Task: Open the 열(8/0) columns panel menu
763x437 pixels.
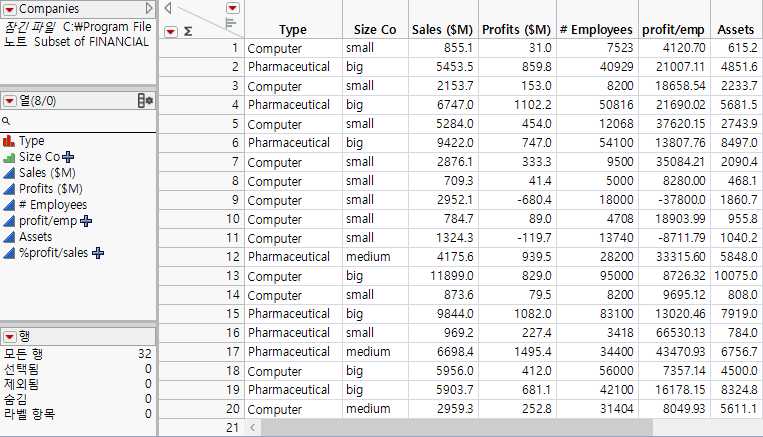Action: click(9, 101)
